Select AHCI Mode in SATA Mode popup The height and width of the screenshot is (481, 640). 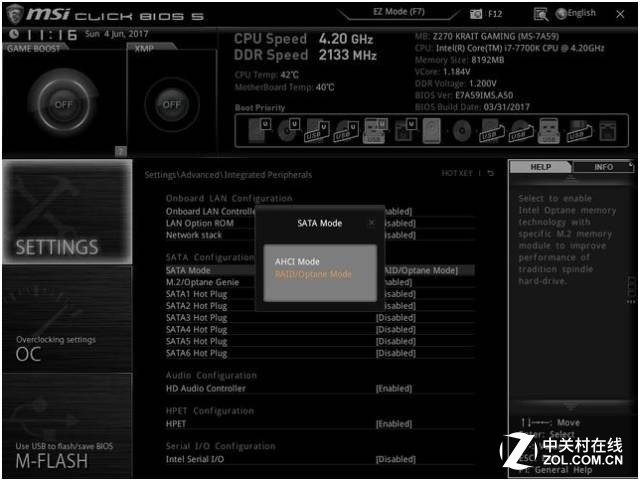[297, 261]
